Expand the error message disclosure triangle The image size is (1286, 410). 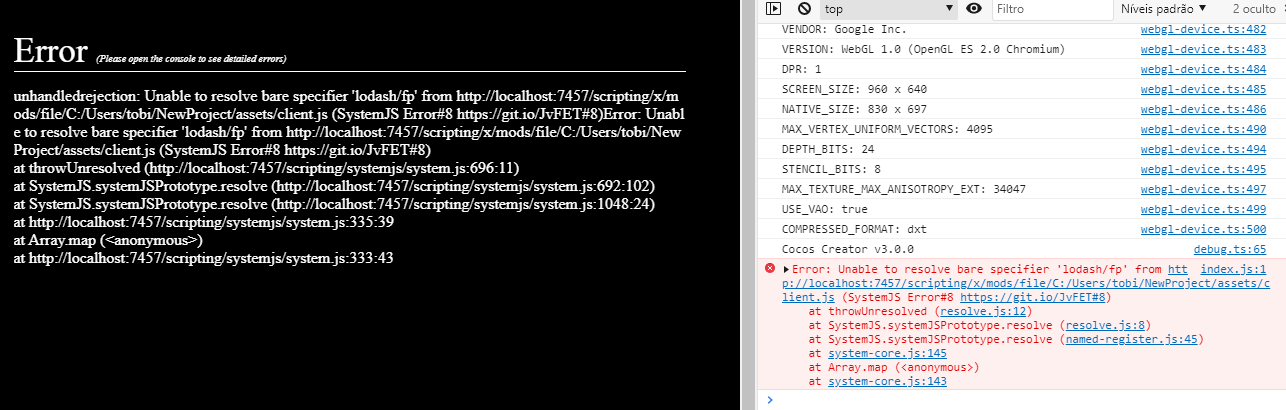click(787, 270)
